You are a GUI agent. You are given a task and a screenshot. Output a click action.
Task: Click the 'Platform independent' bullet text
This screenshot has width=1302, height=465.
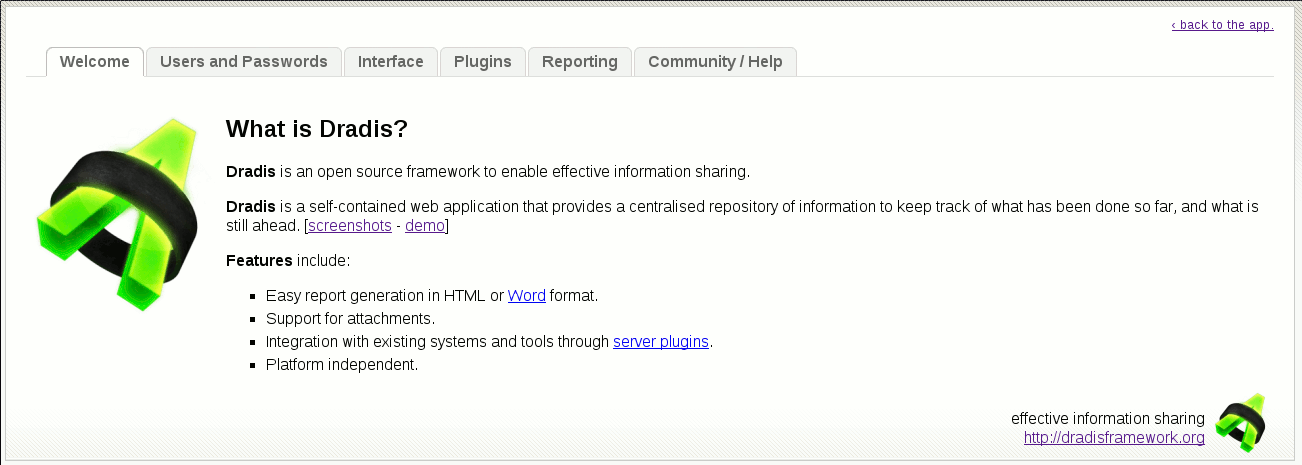tap(341, 365)
